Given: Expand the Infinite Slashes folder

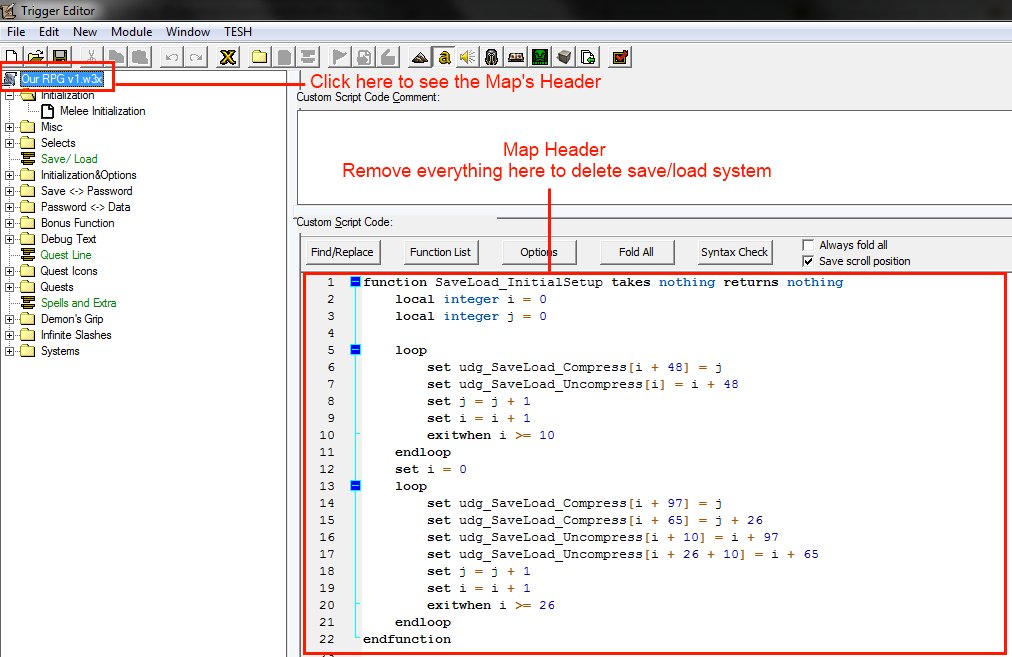Looking at the screenshot, I should point(10,336).
